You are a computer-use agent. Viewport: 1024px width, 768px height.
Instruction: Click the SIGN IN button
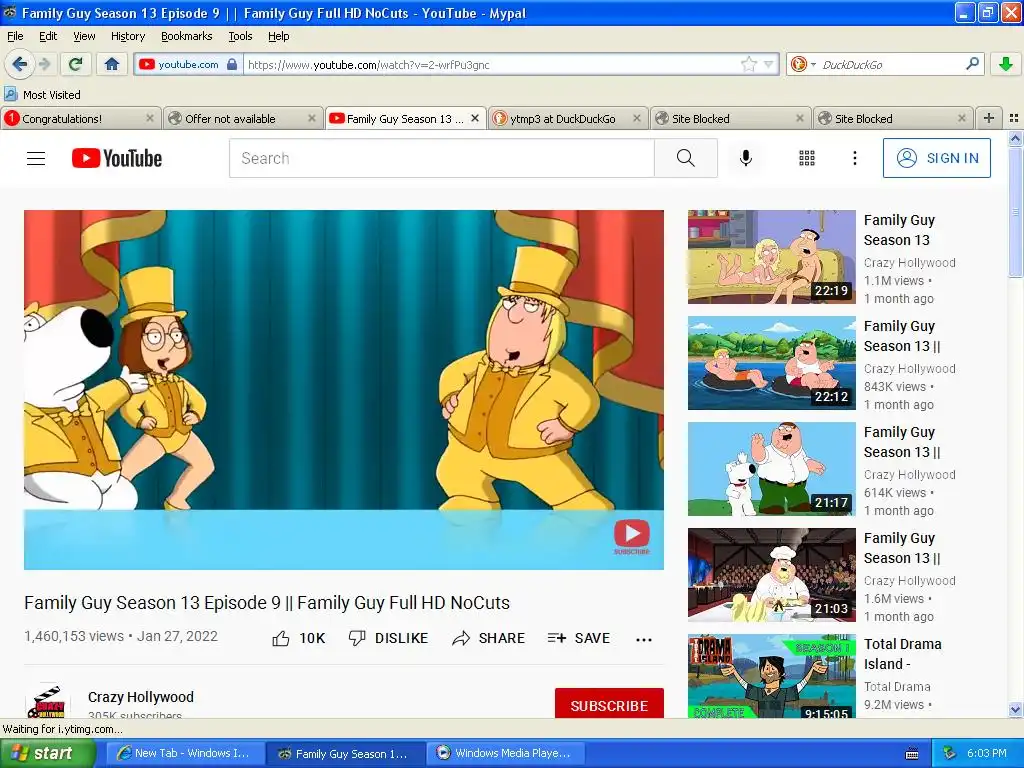[x=936, y=158]
